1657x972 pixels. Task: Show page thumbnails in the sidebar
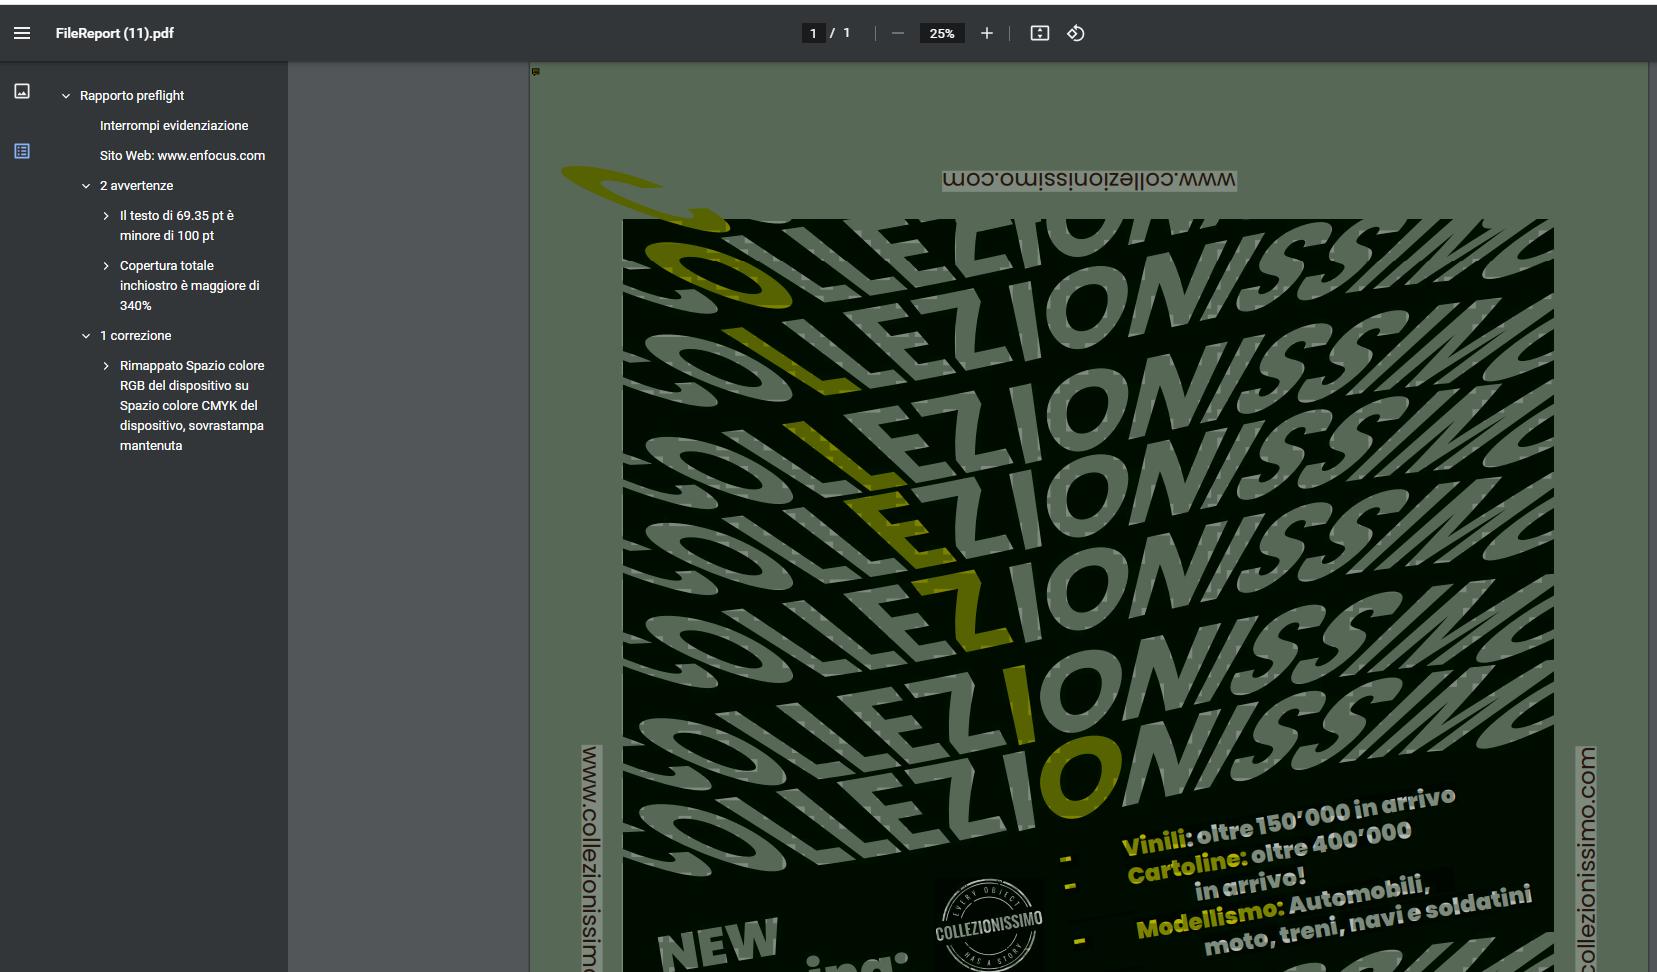pyautogui.click(x=22, y=91)
